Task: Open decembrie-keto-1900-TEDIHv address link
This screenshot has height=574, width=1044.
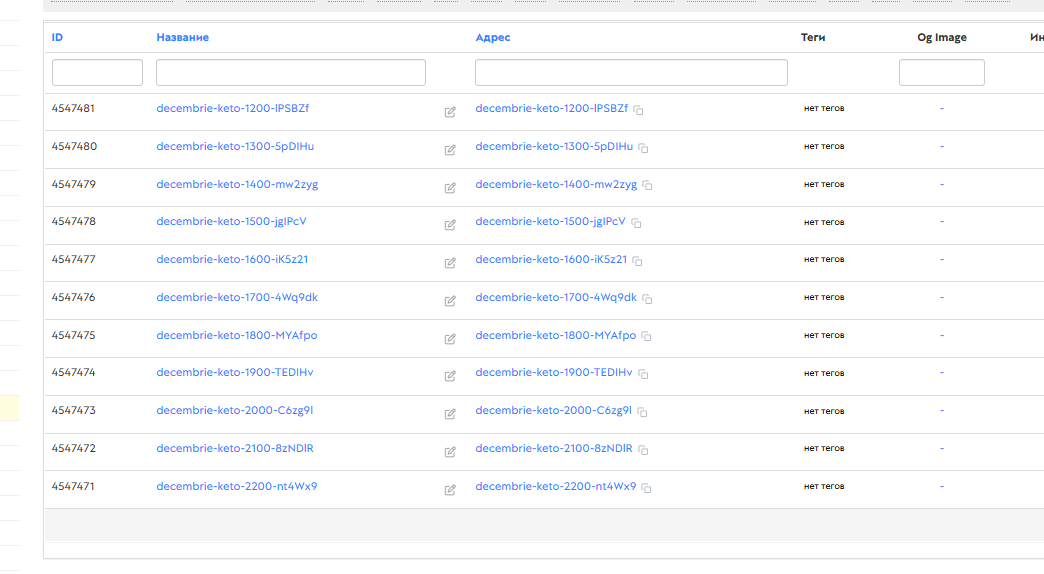Action: pyautogui.click(x=553, y=372)
